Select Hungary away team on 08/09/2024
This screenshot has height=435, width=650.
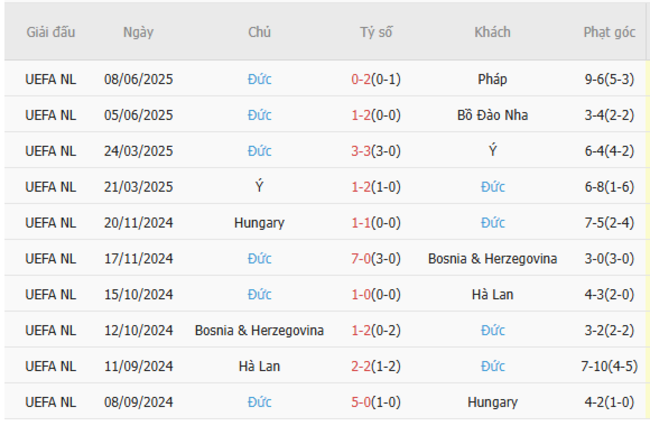point(492,403)
